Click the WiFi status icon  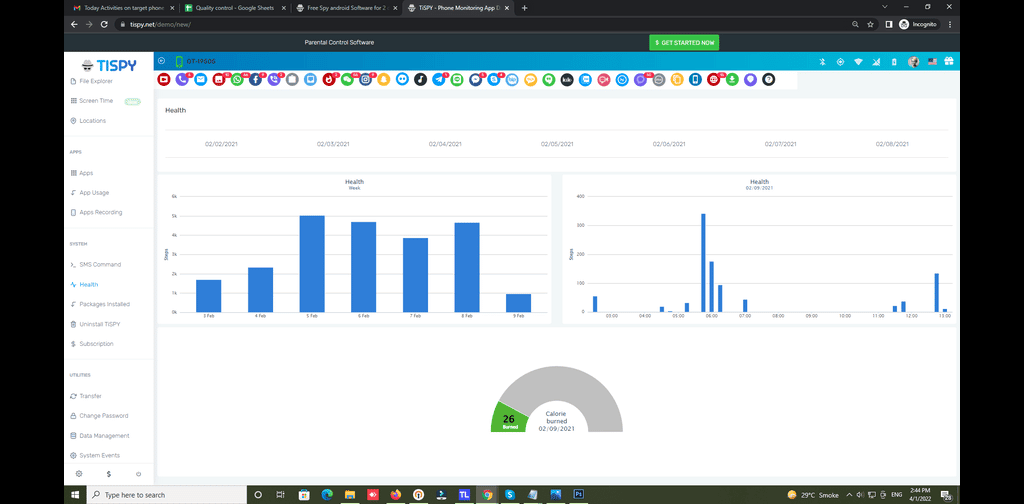pos(858,62)
